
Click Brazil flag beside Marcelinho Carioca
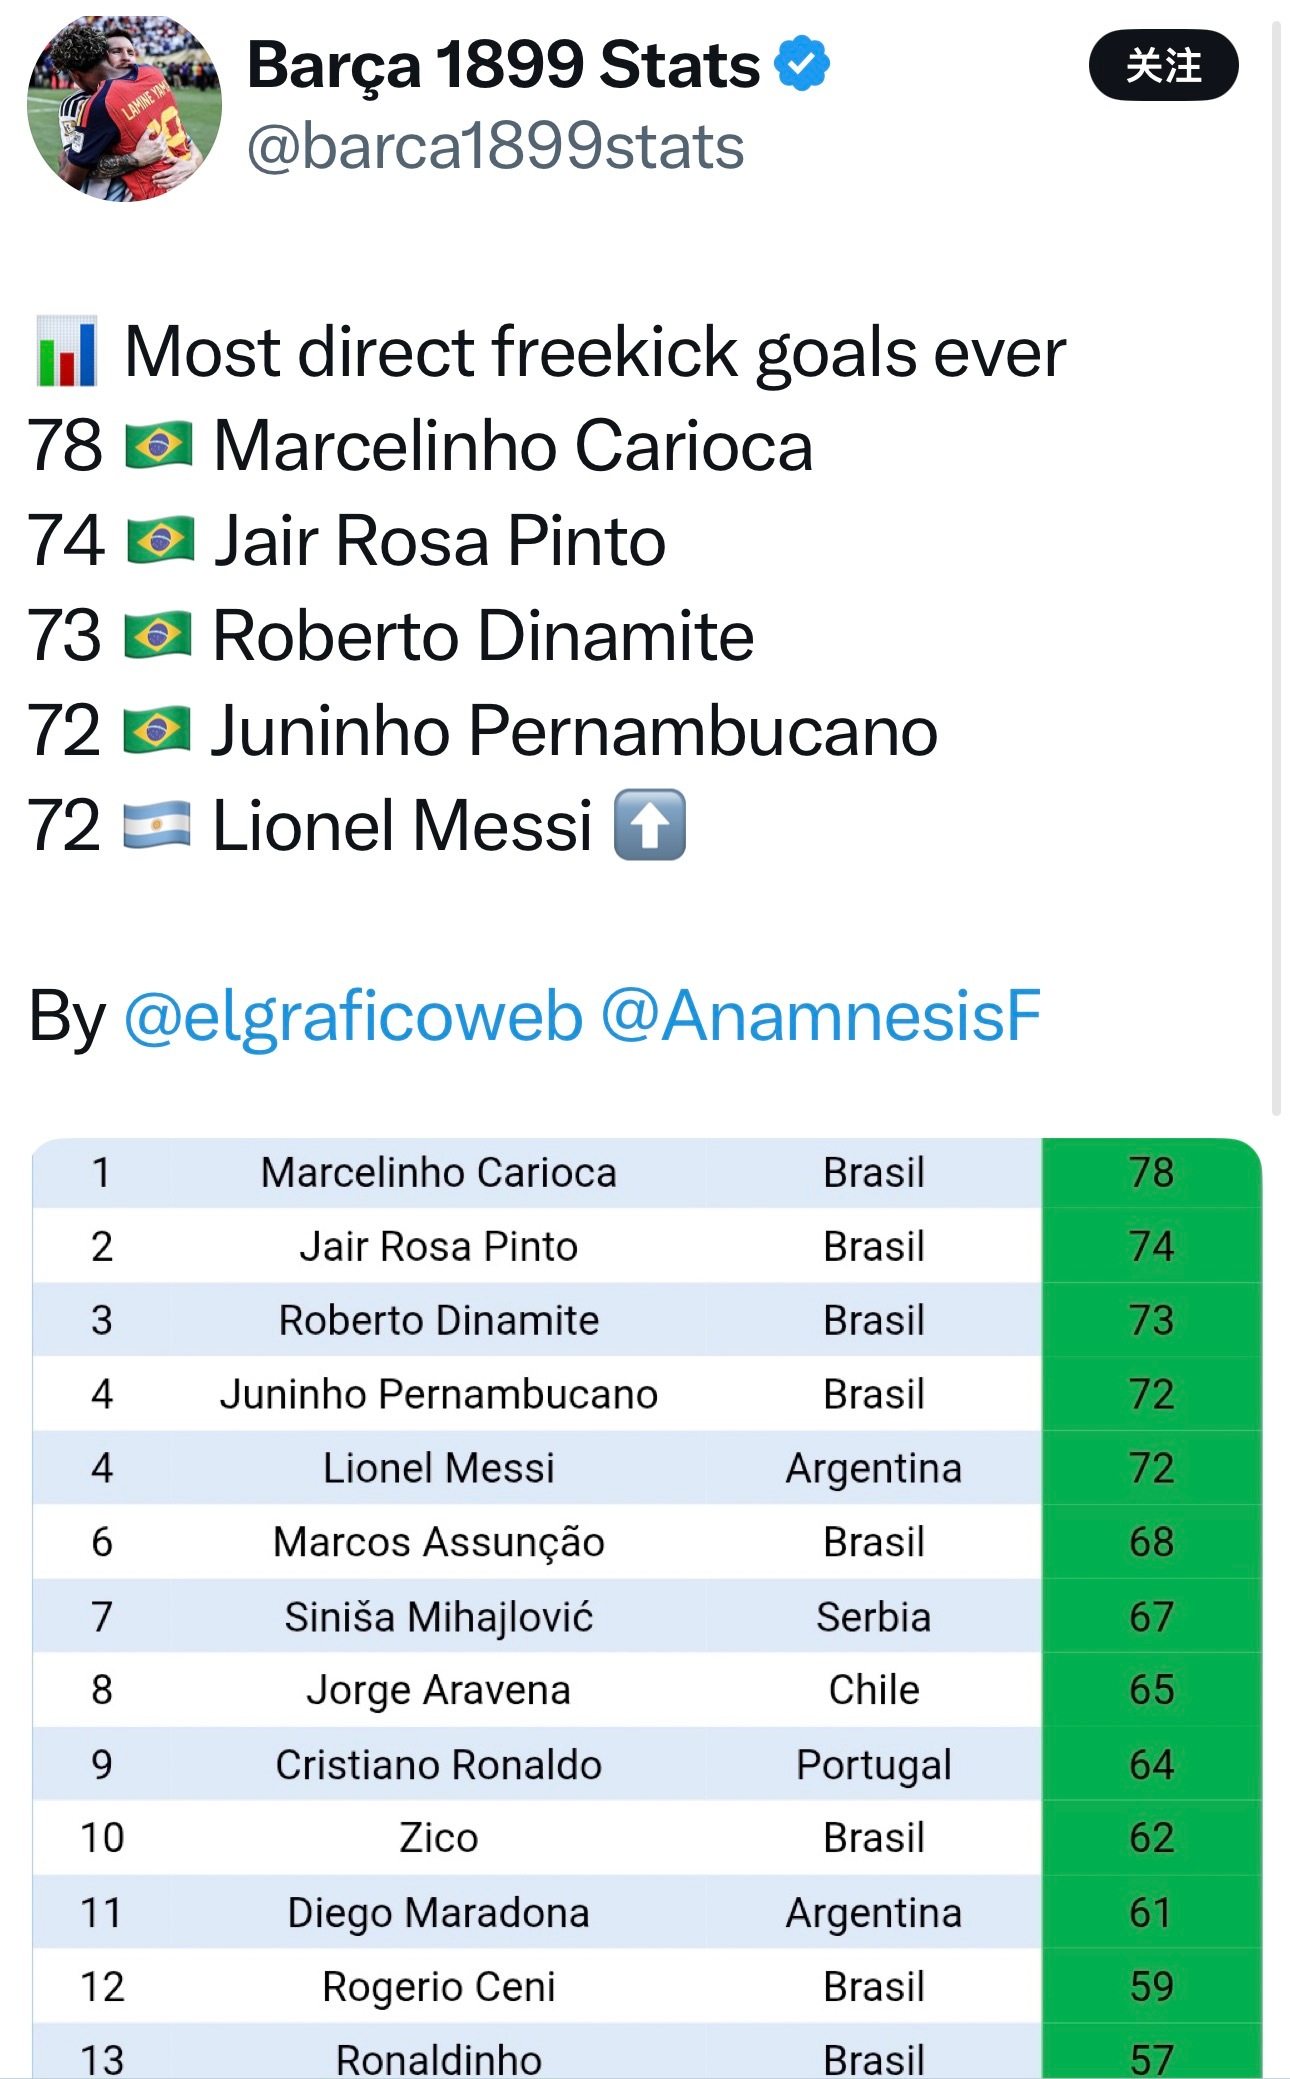tap(158, 445)
